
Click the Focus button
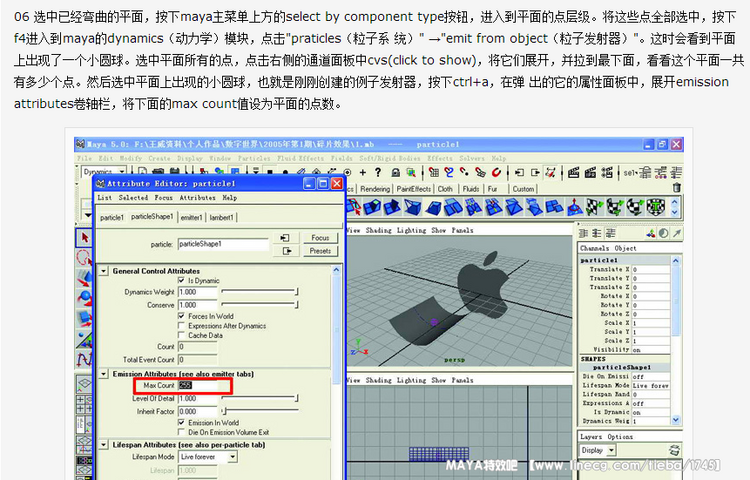click(x=320, y=238)
